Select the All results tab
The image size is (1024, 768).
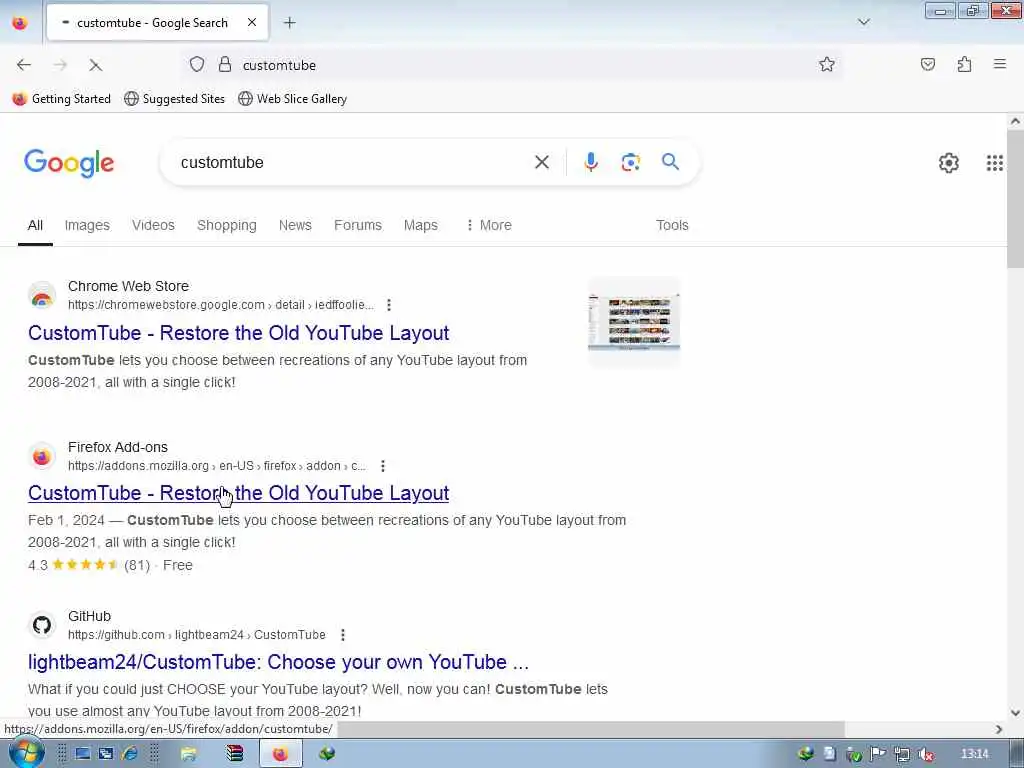(x=35, y=225)
